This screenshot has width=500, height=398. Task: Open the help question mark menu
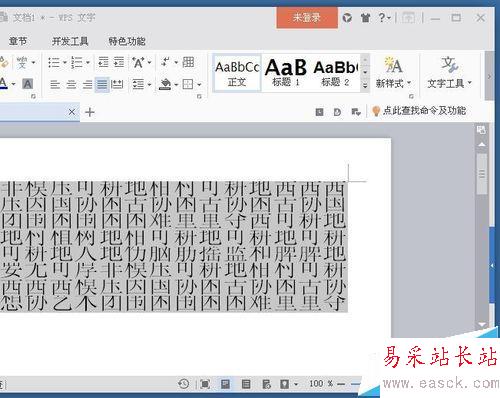[384, 17]
